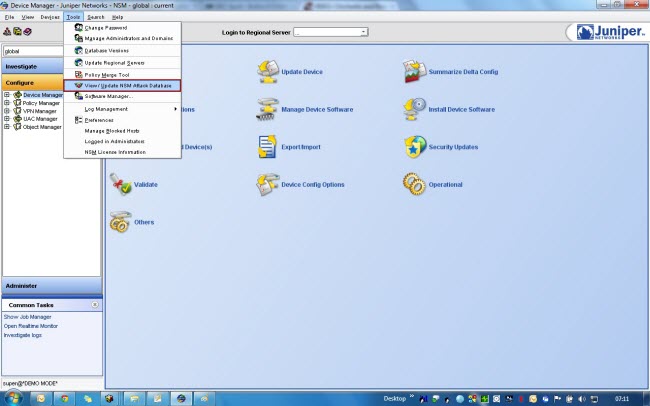Open the Devices menu
650x406 pixels.
coord(50,17)
